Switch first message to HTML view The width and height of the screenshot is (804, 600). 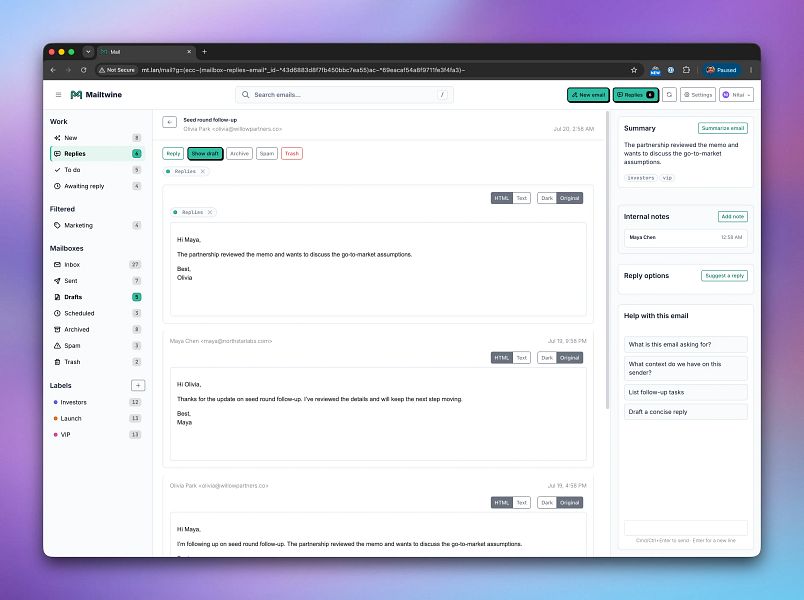pos(501,198)
